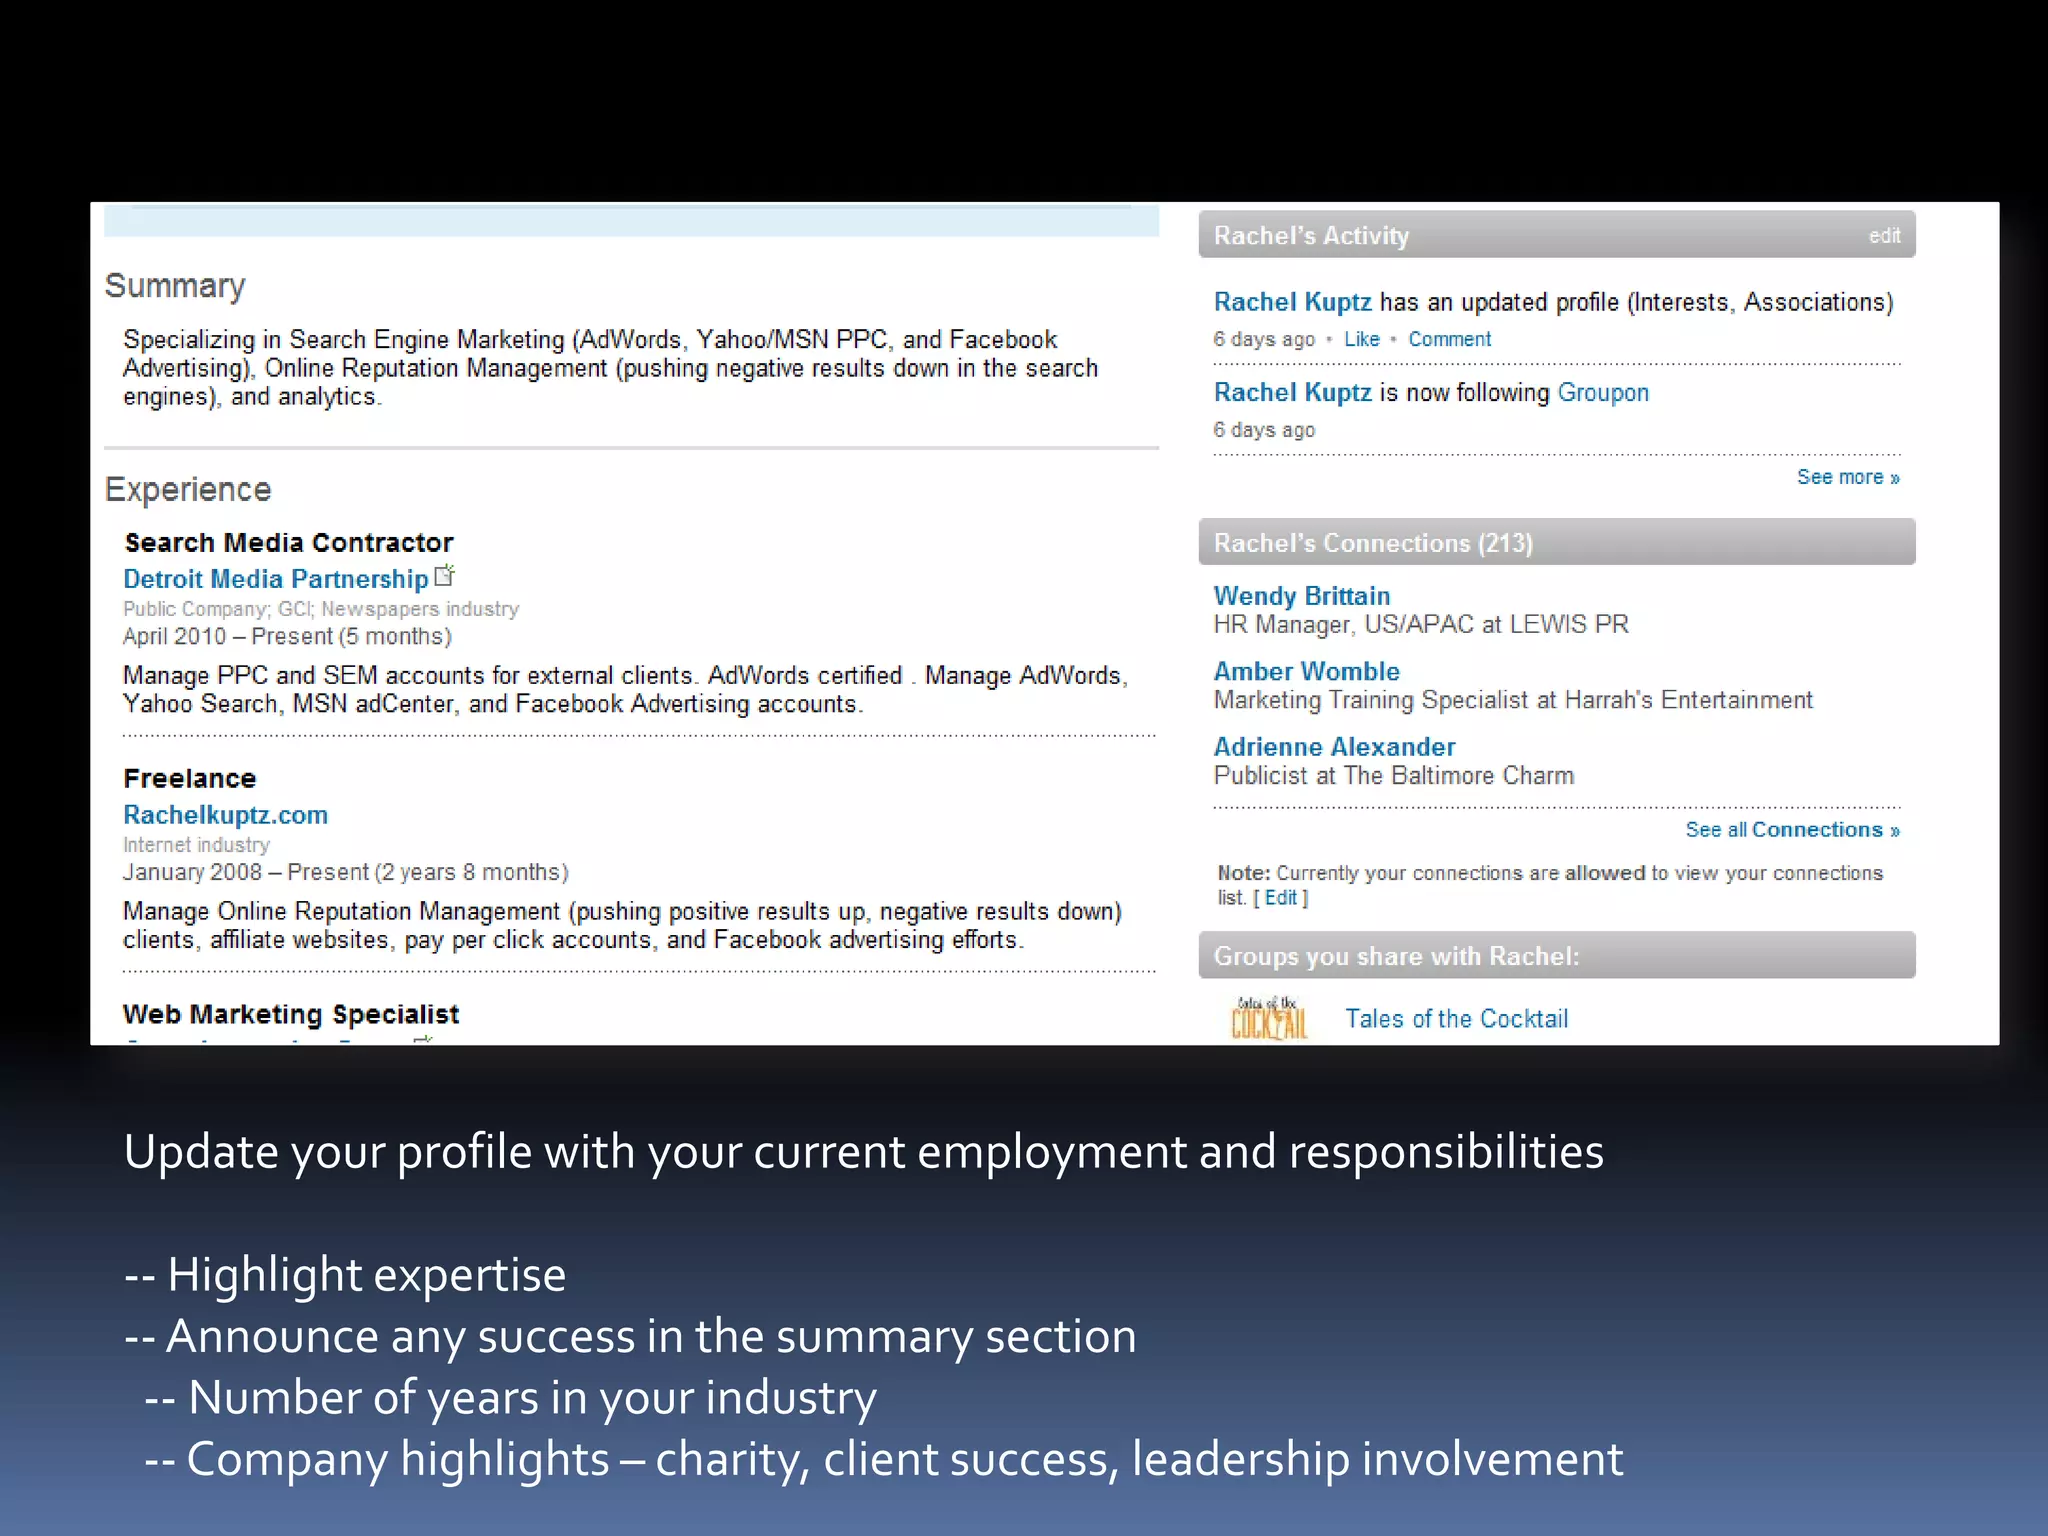2048x1536 pixels.
Task: View Wendy Brittain's profile
Action: [1301, 596]
